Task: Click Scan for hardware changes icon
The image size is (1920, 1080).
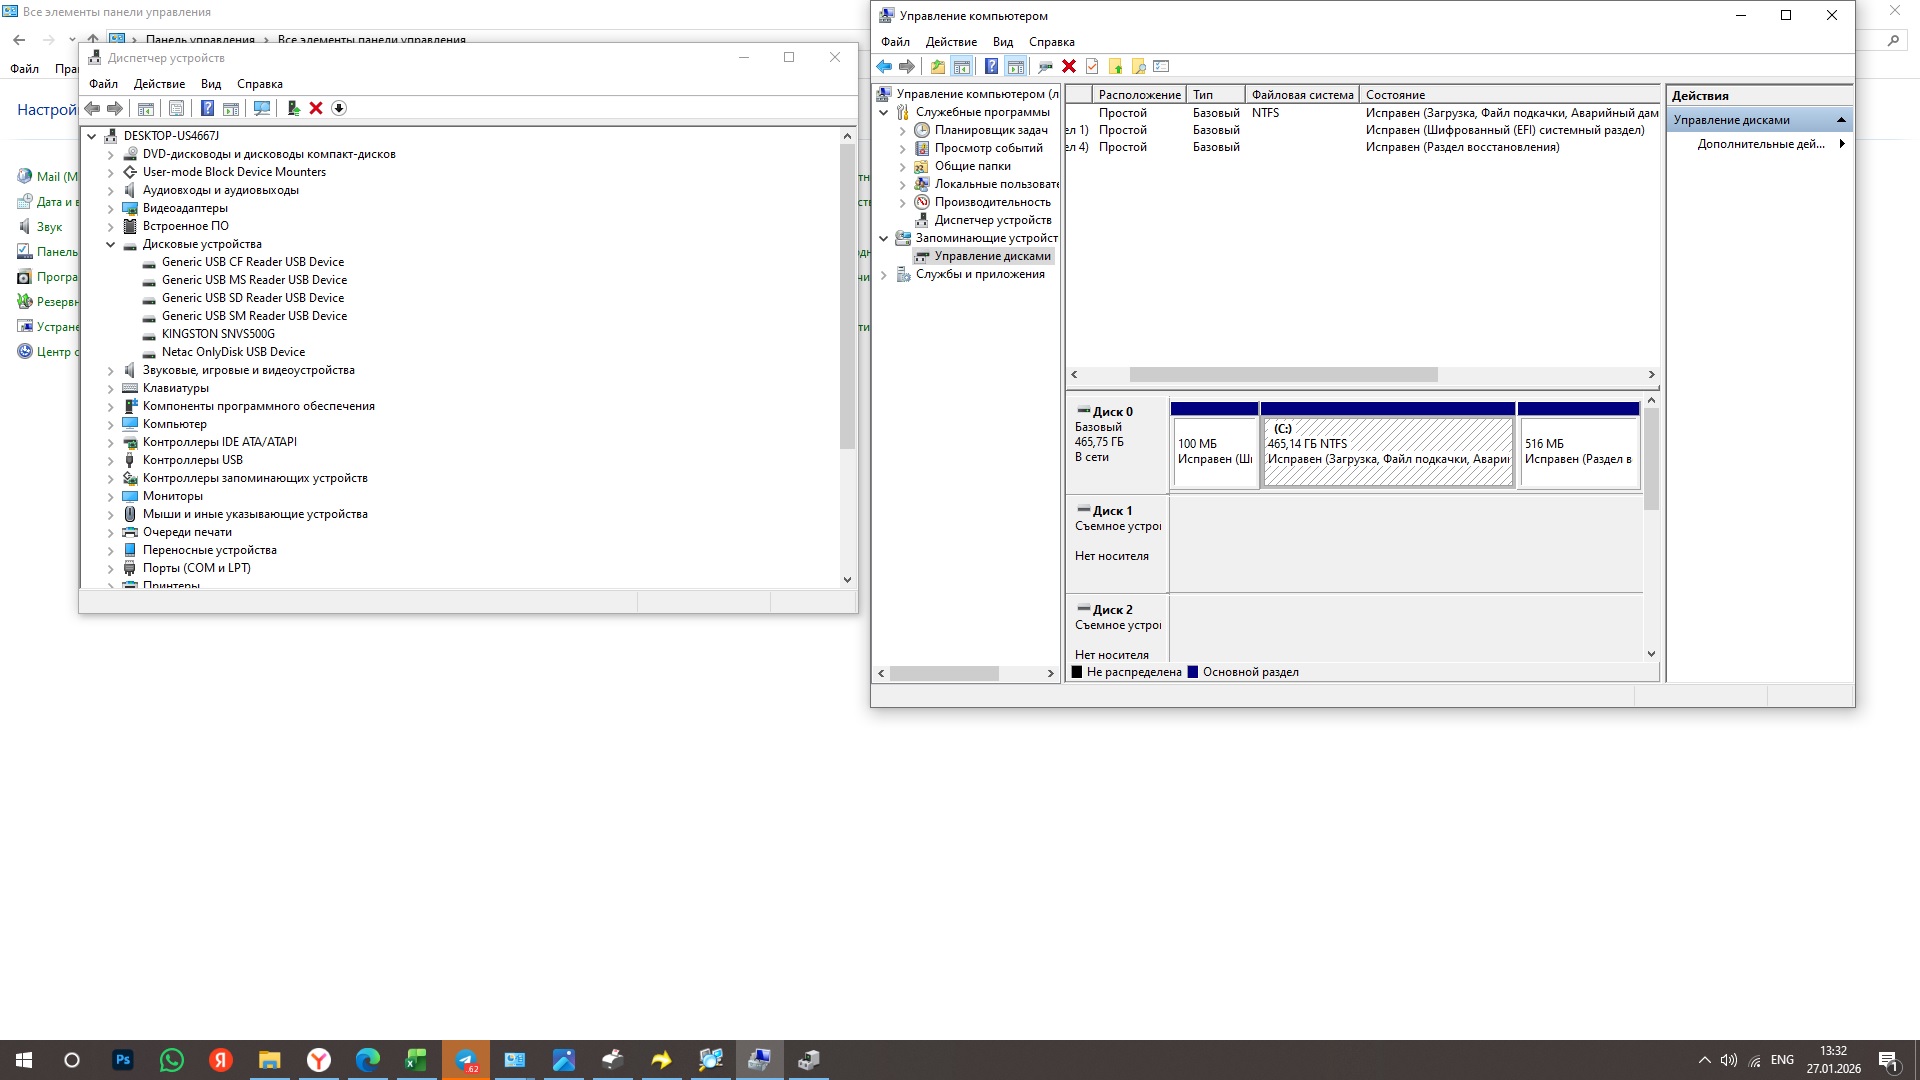Action: point(262,108)
